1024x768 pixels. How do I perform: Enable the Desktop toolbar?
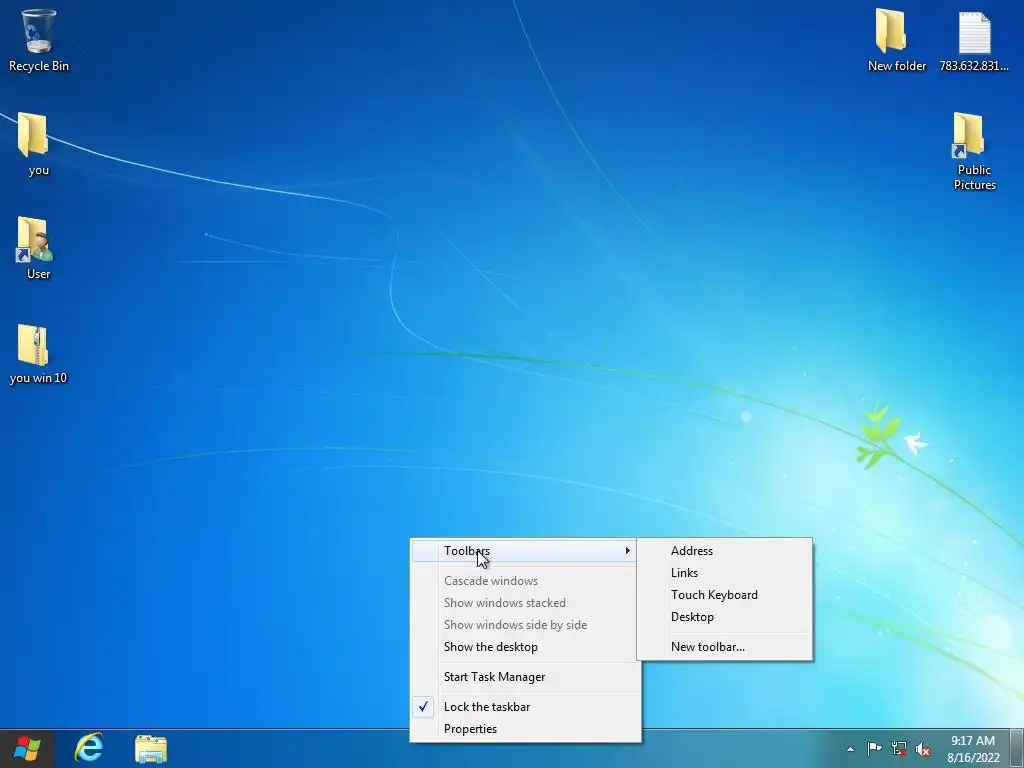[725, 616]
